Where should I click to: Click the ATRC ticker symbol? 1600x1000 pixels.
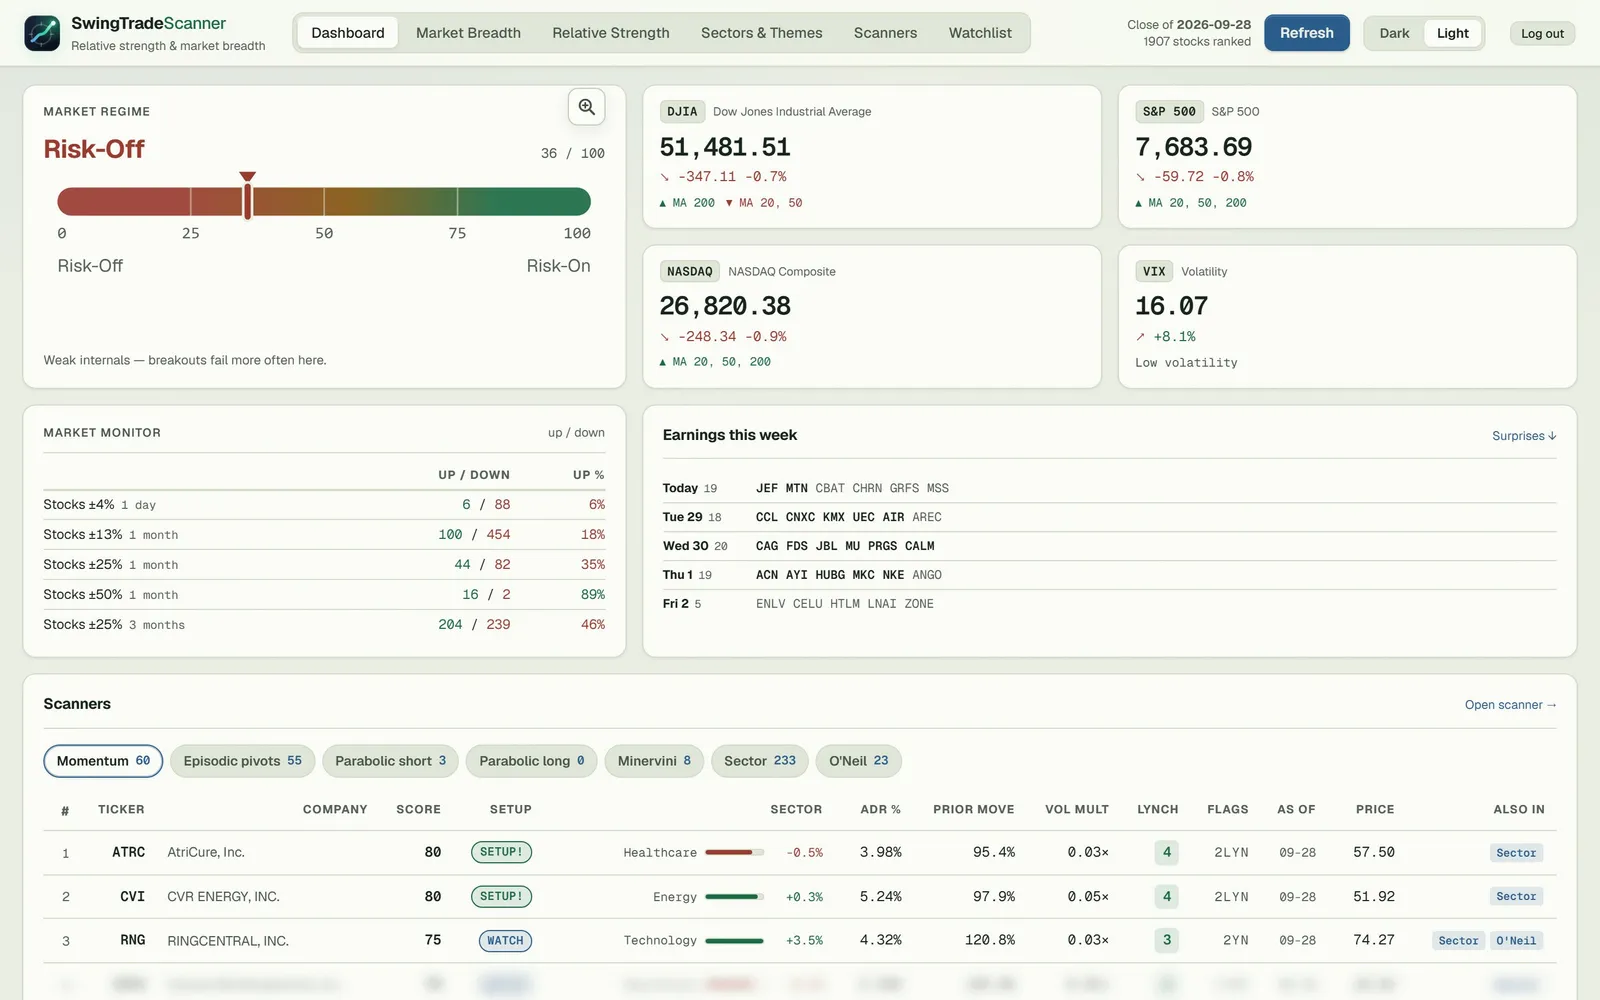coord(128,852)
